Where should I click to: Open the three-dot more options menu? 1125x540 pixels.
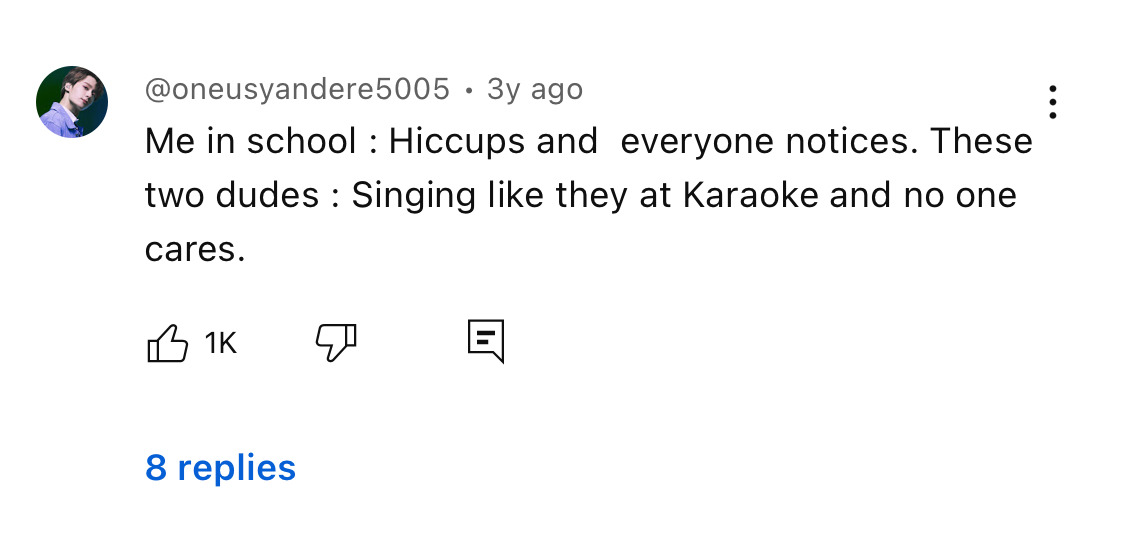1052,102
